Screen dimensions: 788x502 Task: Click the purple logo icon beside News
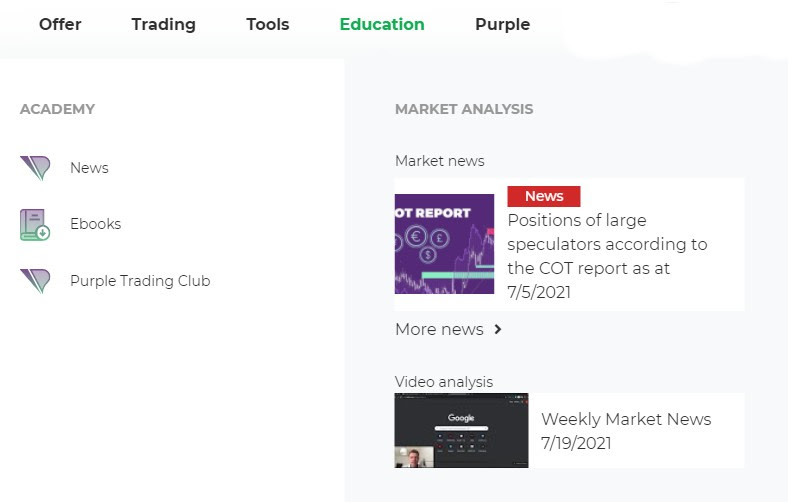(x=35, y=168)
